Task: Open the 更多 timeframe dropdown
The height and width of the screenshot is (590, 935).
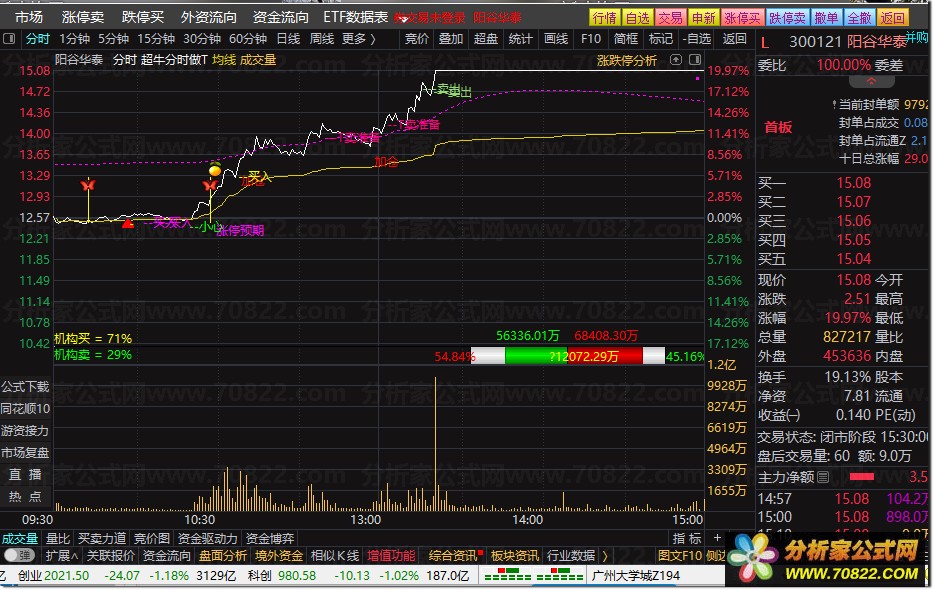Action: 360,39
